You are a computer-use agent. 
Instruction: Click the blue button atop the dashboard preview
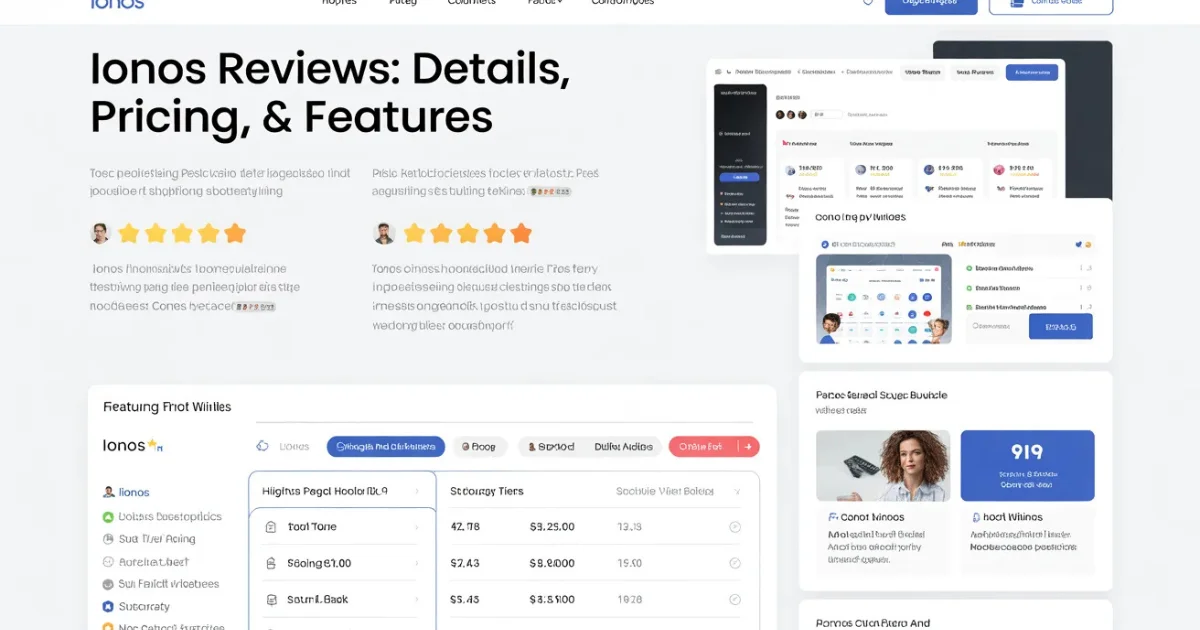pos(1031,72)
